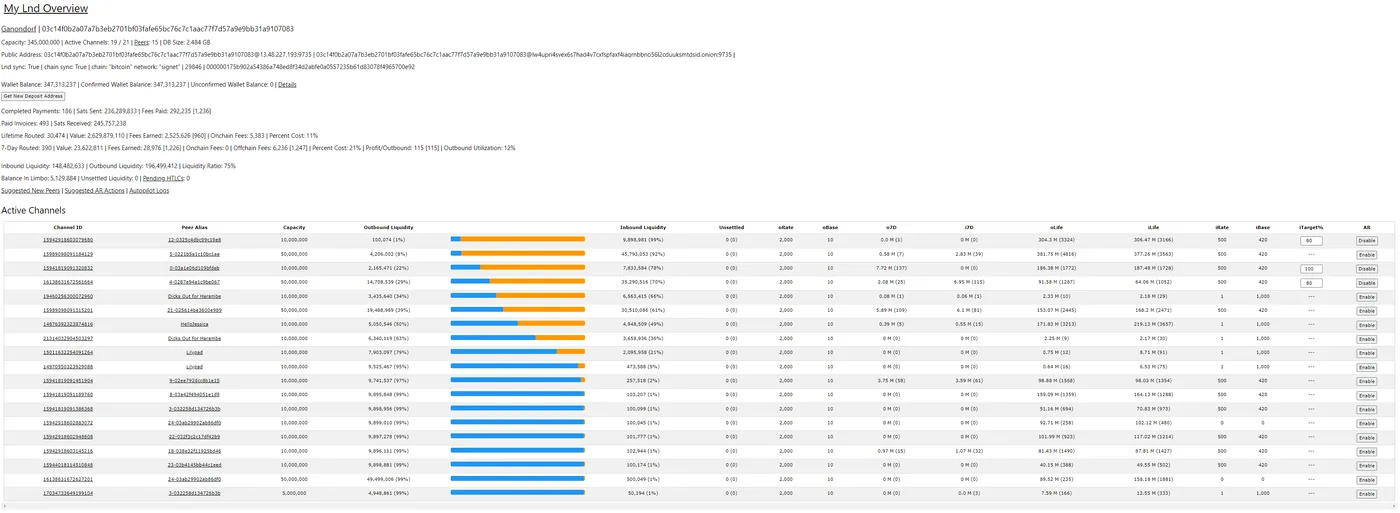
Task: Enable AR on channel 17034733649199104
Action: (1367, 493)
